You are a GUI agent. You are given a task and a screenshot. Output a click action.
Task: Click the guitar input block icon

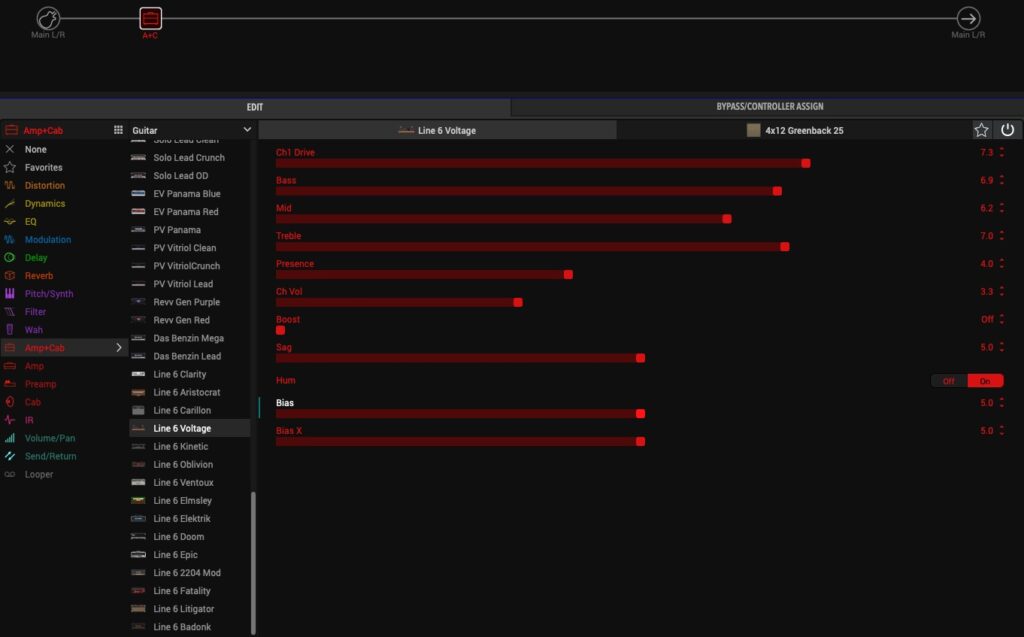48,18
